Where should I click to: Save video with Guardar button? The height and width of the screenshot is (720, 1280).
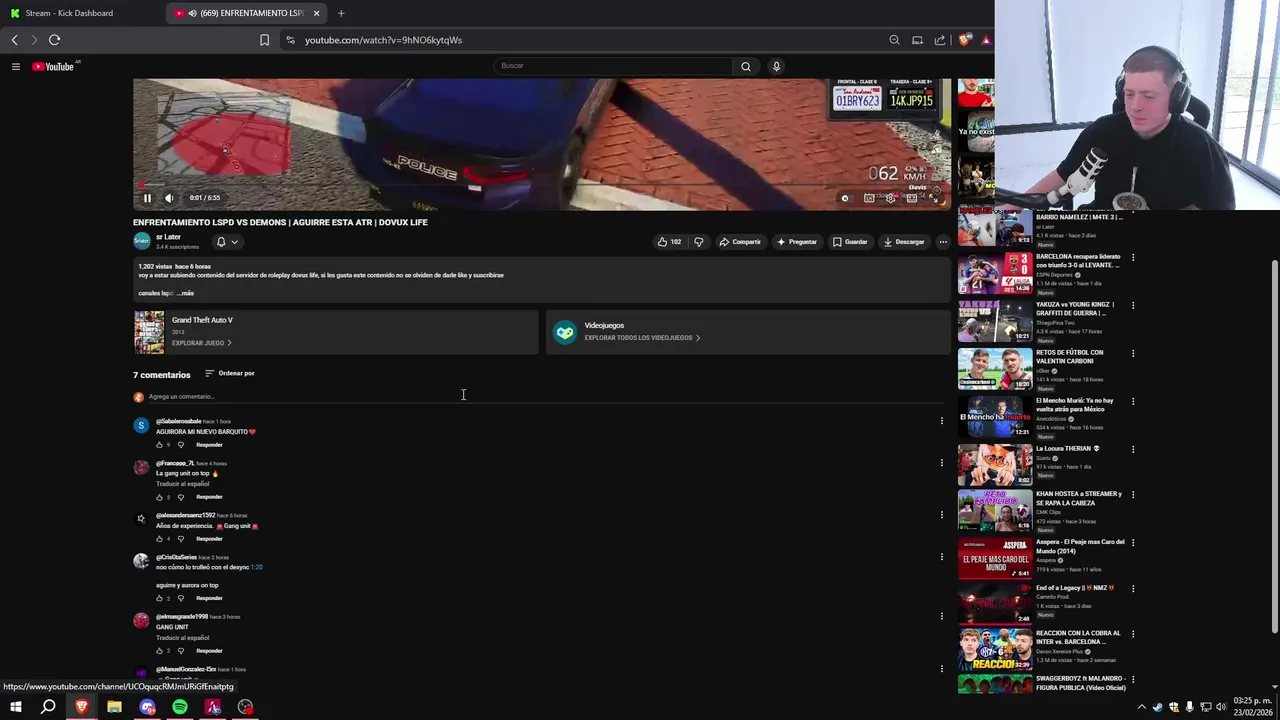[851, 242]
